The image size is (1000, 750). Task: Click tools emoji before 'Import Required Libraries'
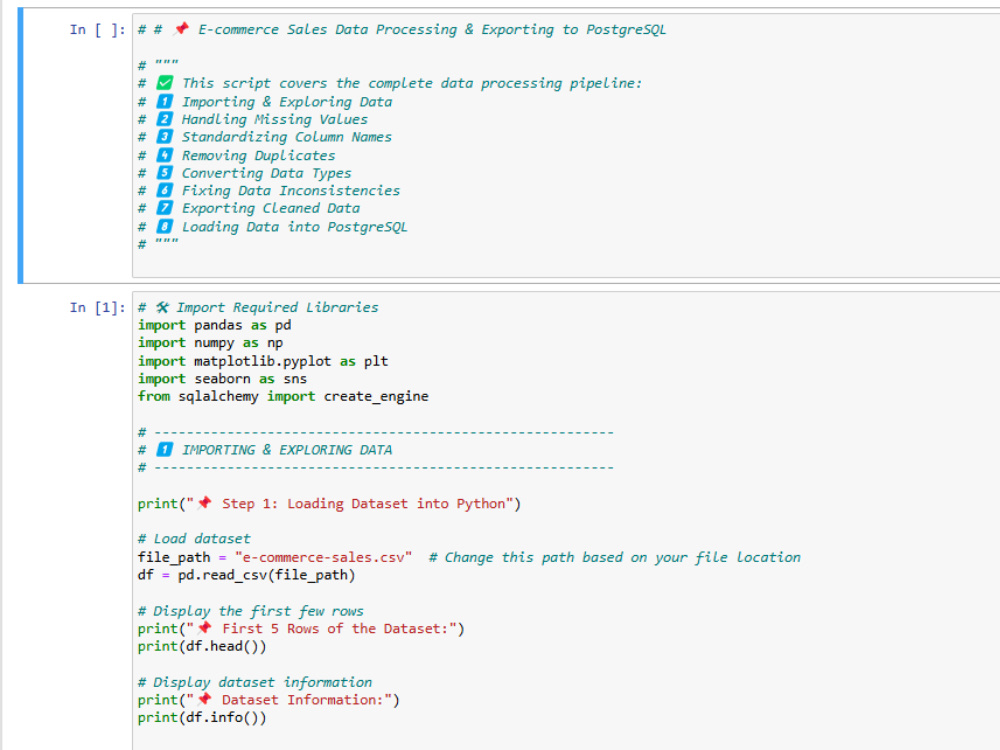163,307
